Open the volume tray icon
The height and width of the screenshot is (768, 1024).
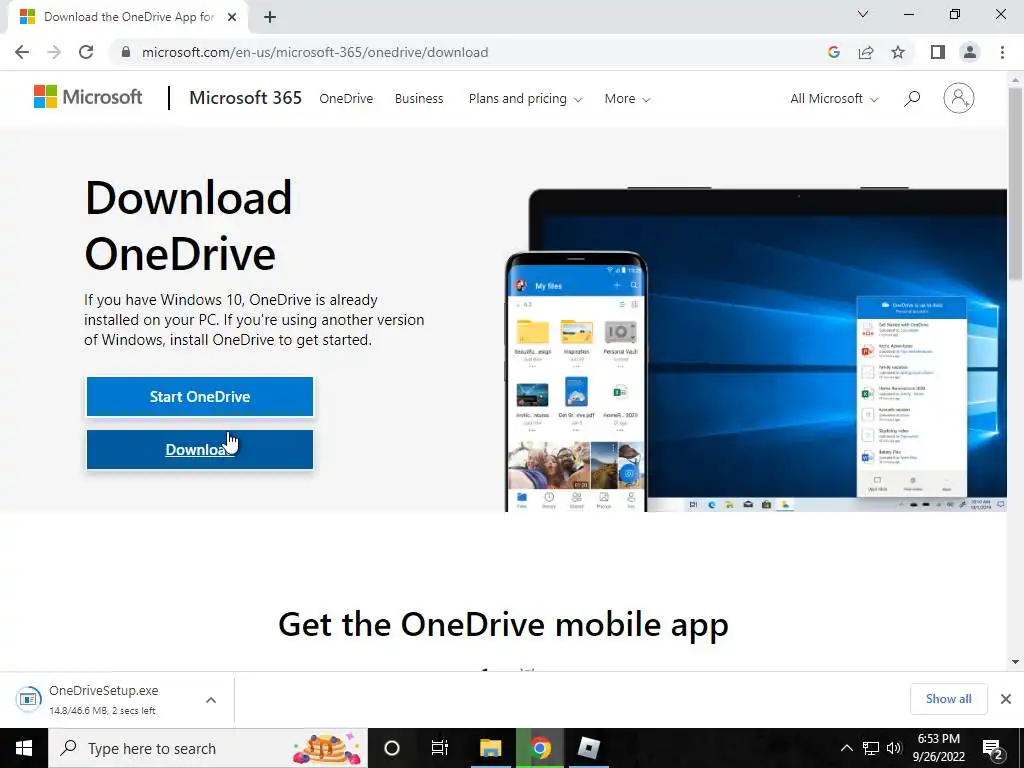click(x=894, y=748)
